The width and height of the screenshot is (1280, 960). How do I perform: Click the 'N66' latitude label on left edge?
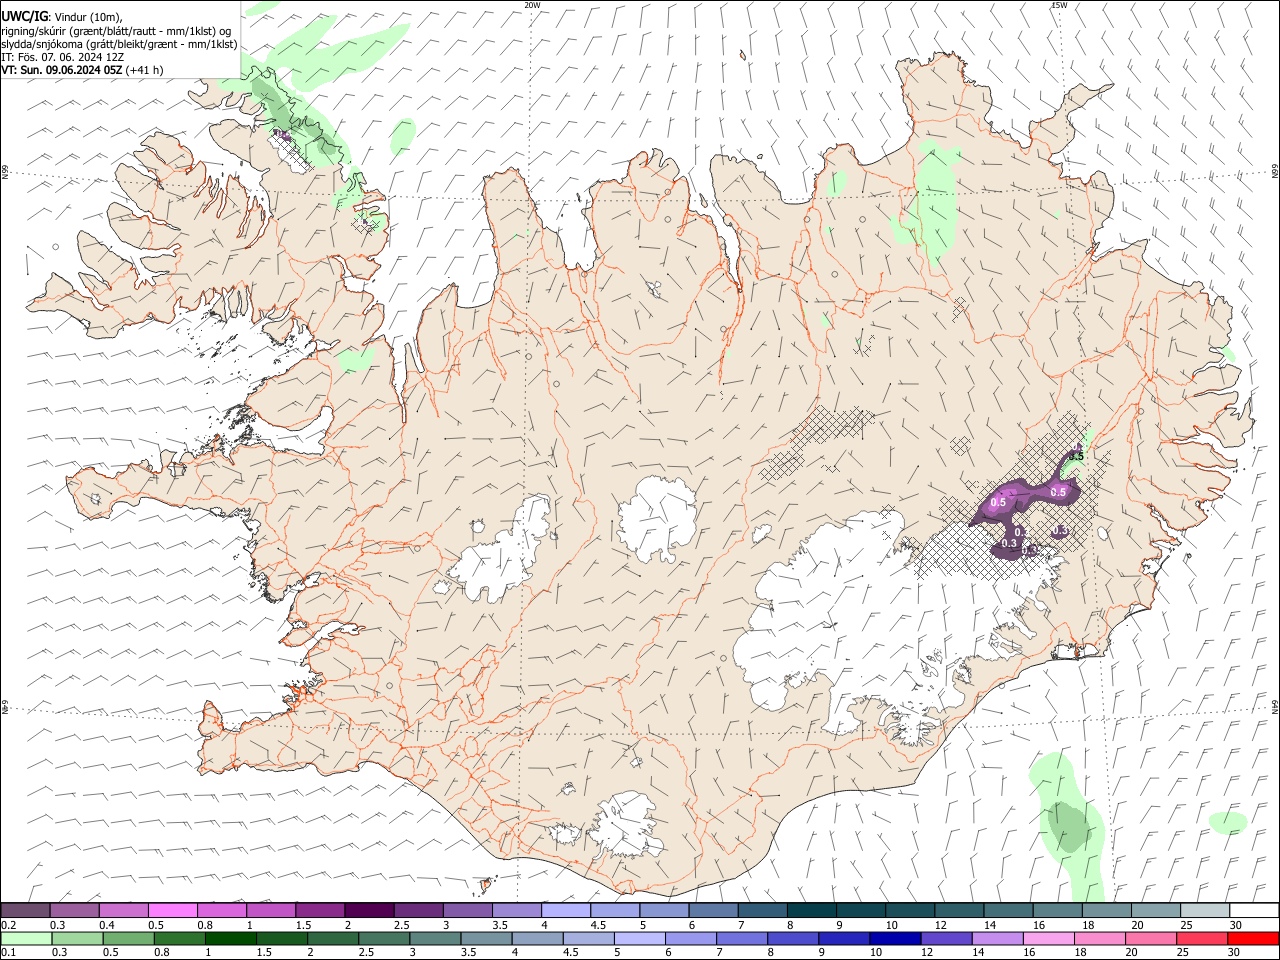5,172
